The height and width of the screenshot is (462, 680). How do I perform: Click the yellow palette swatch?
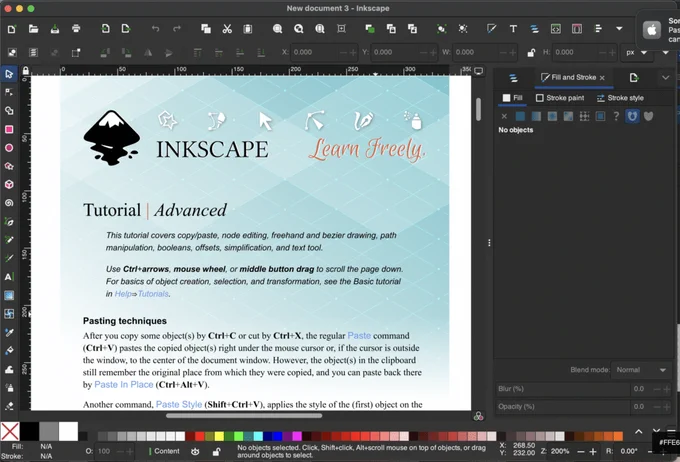pyautogui.click(x=219, y=436)
